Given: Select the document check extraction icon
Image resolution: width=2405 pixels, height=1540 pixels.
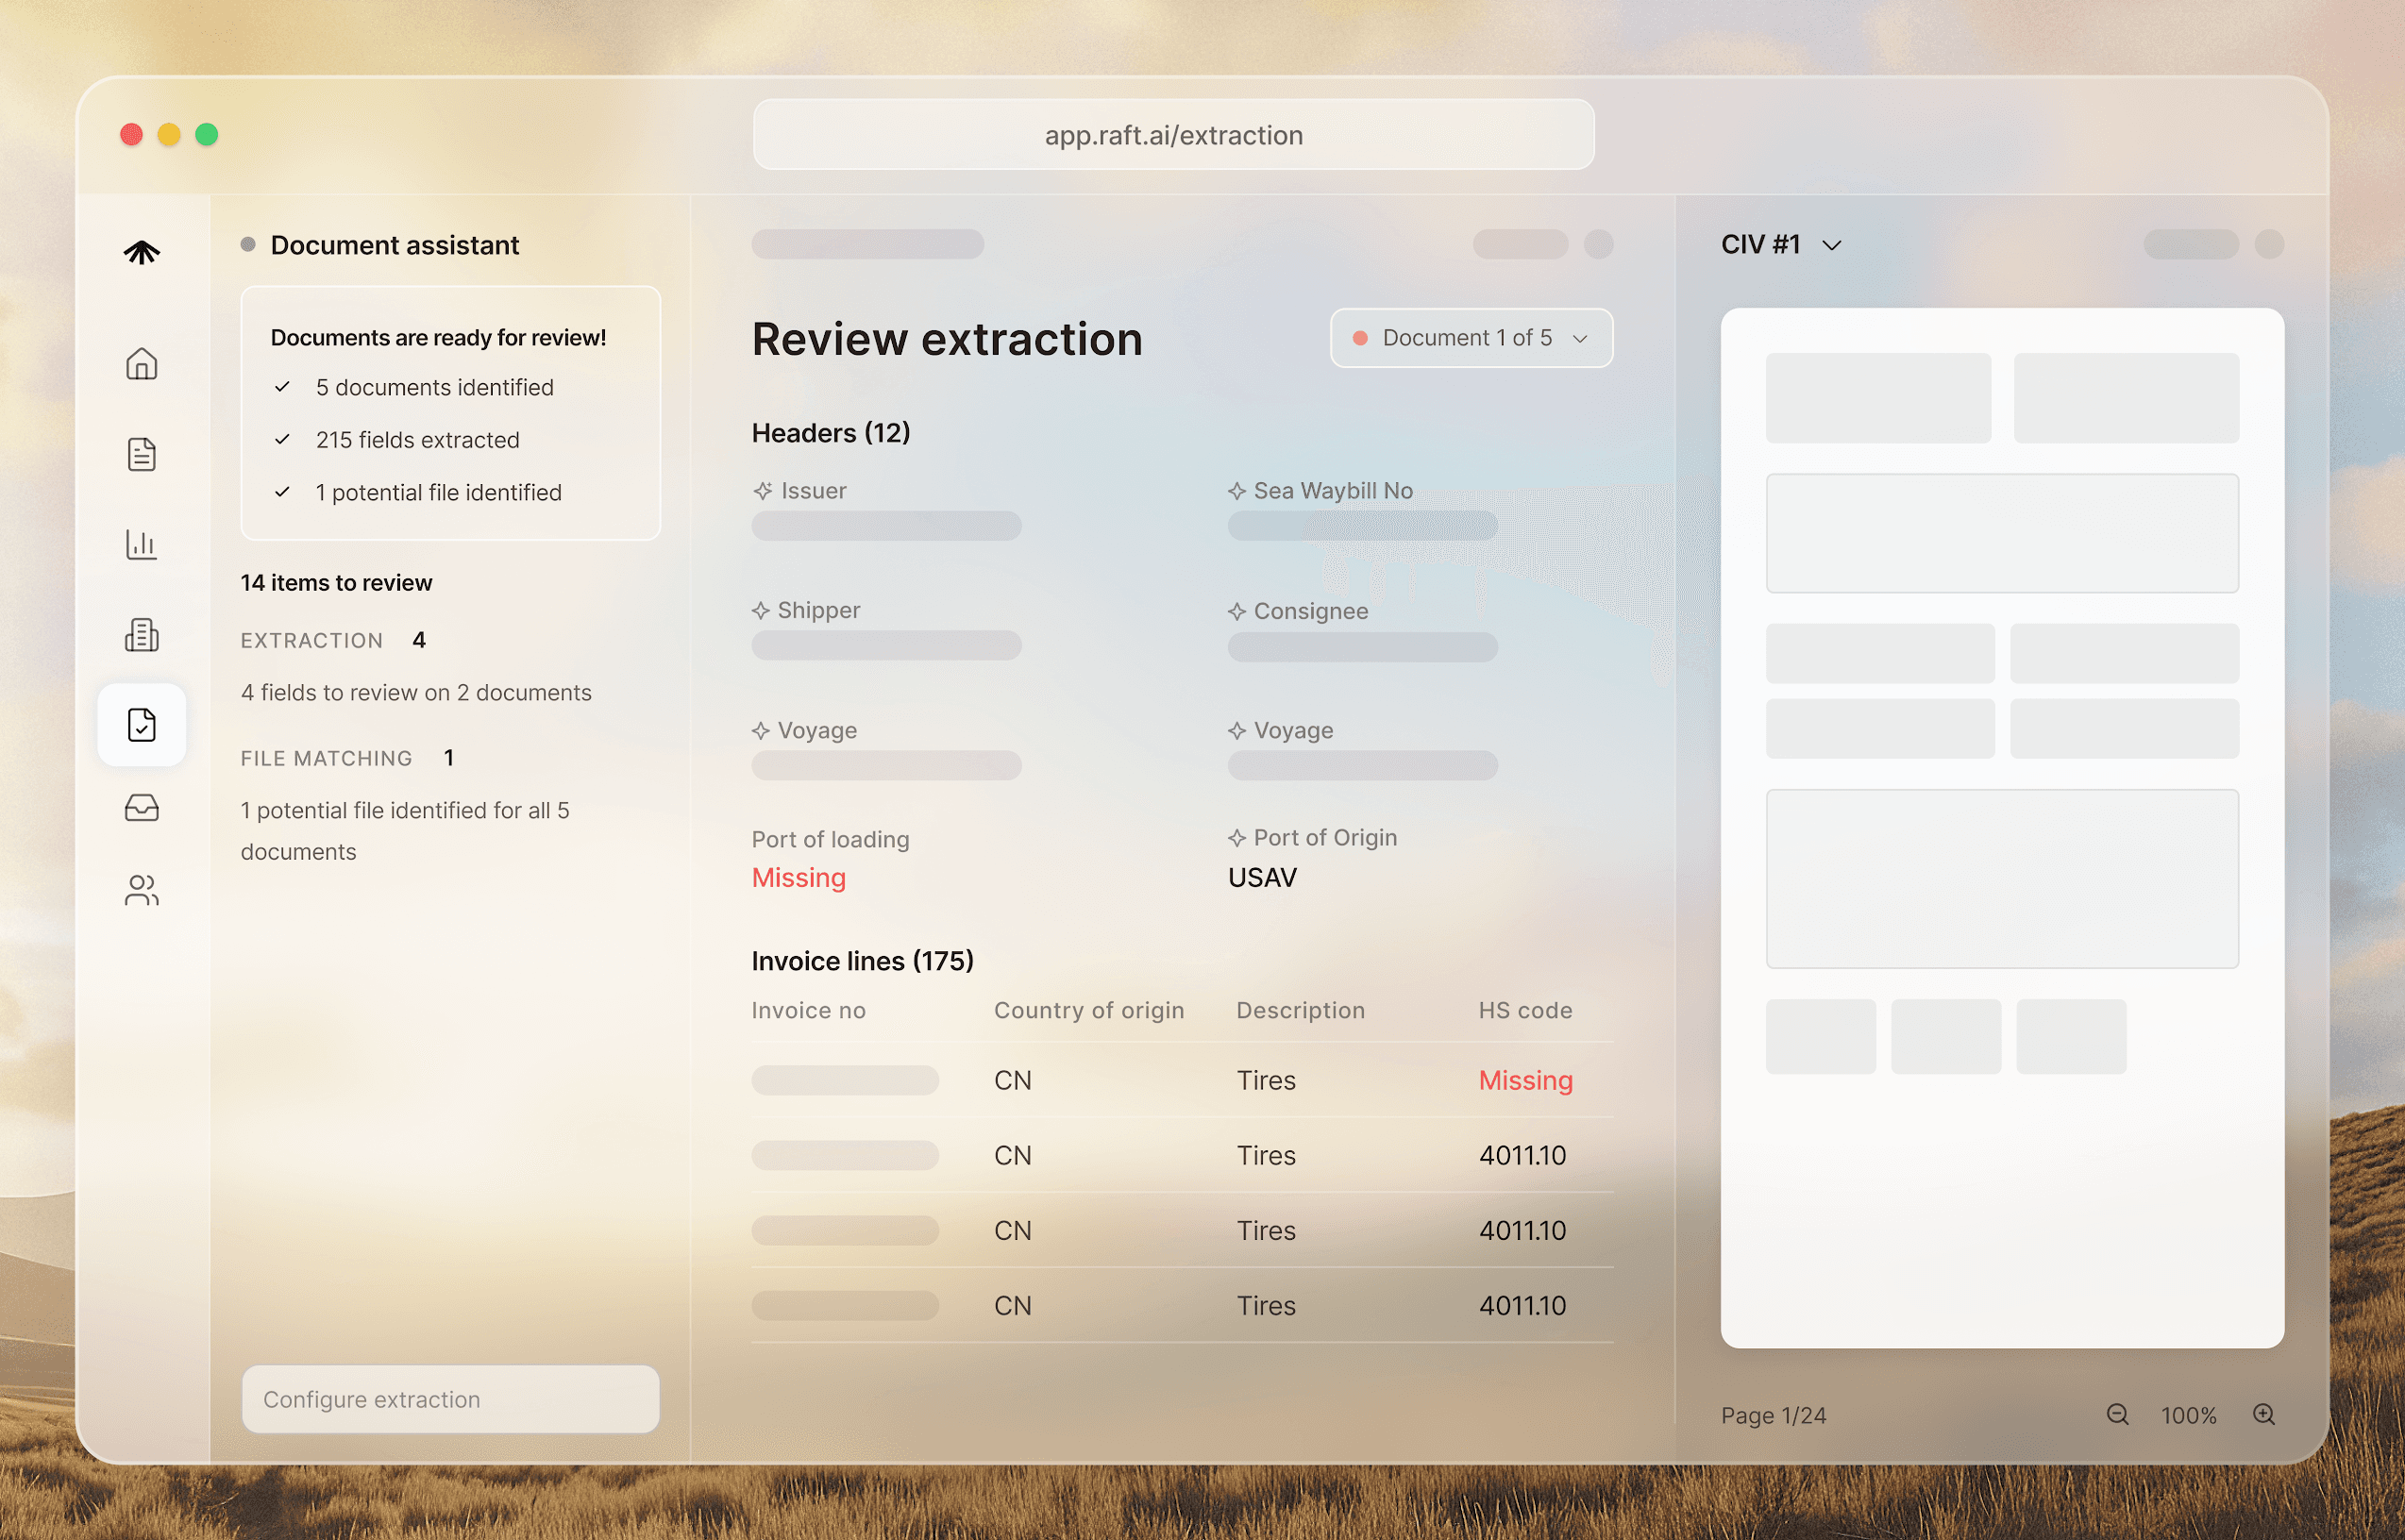Looking at the screenshot, I should tap(141, 725).
